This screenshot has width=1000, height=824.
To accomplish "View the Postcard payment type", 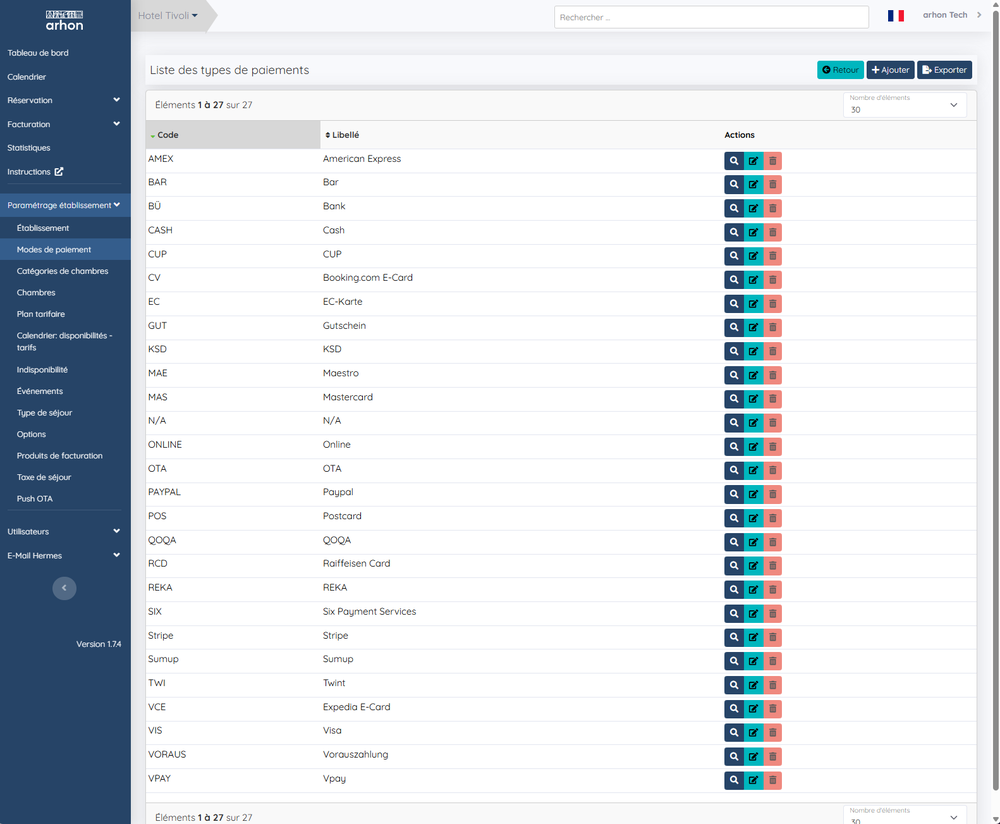I will (x=734, y=518).
